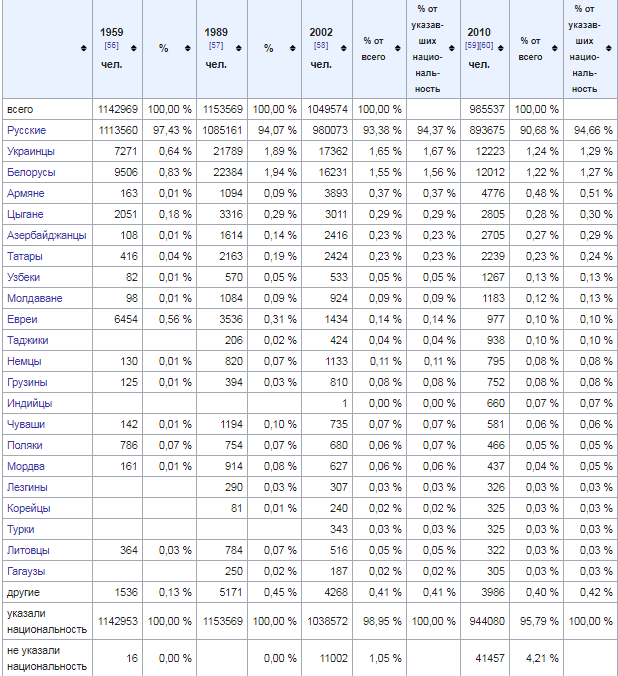Open the Грузины link

click(x=27, y=382)
